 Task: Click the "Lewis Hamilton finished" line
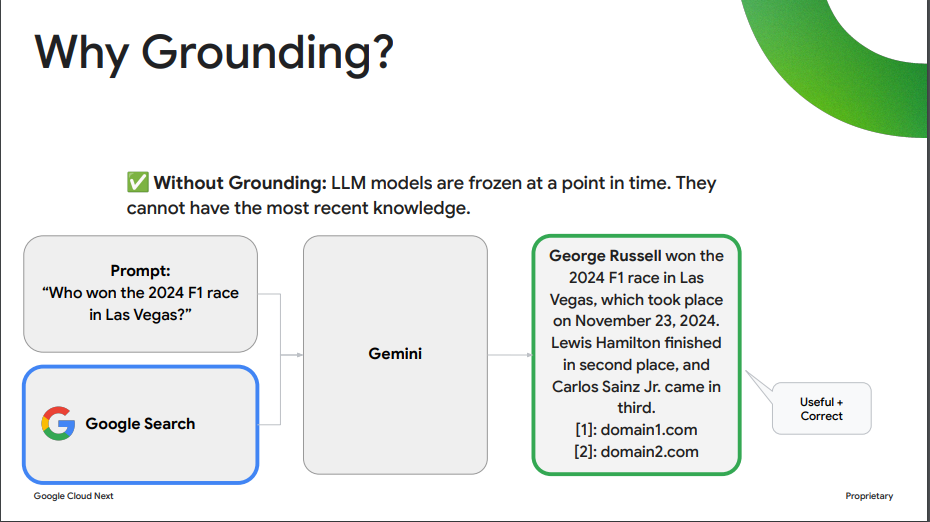point(636,343)
